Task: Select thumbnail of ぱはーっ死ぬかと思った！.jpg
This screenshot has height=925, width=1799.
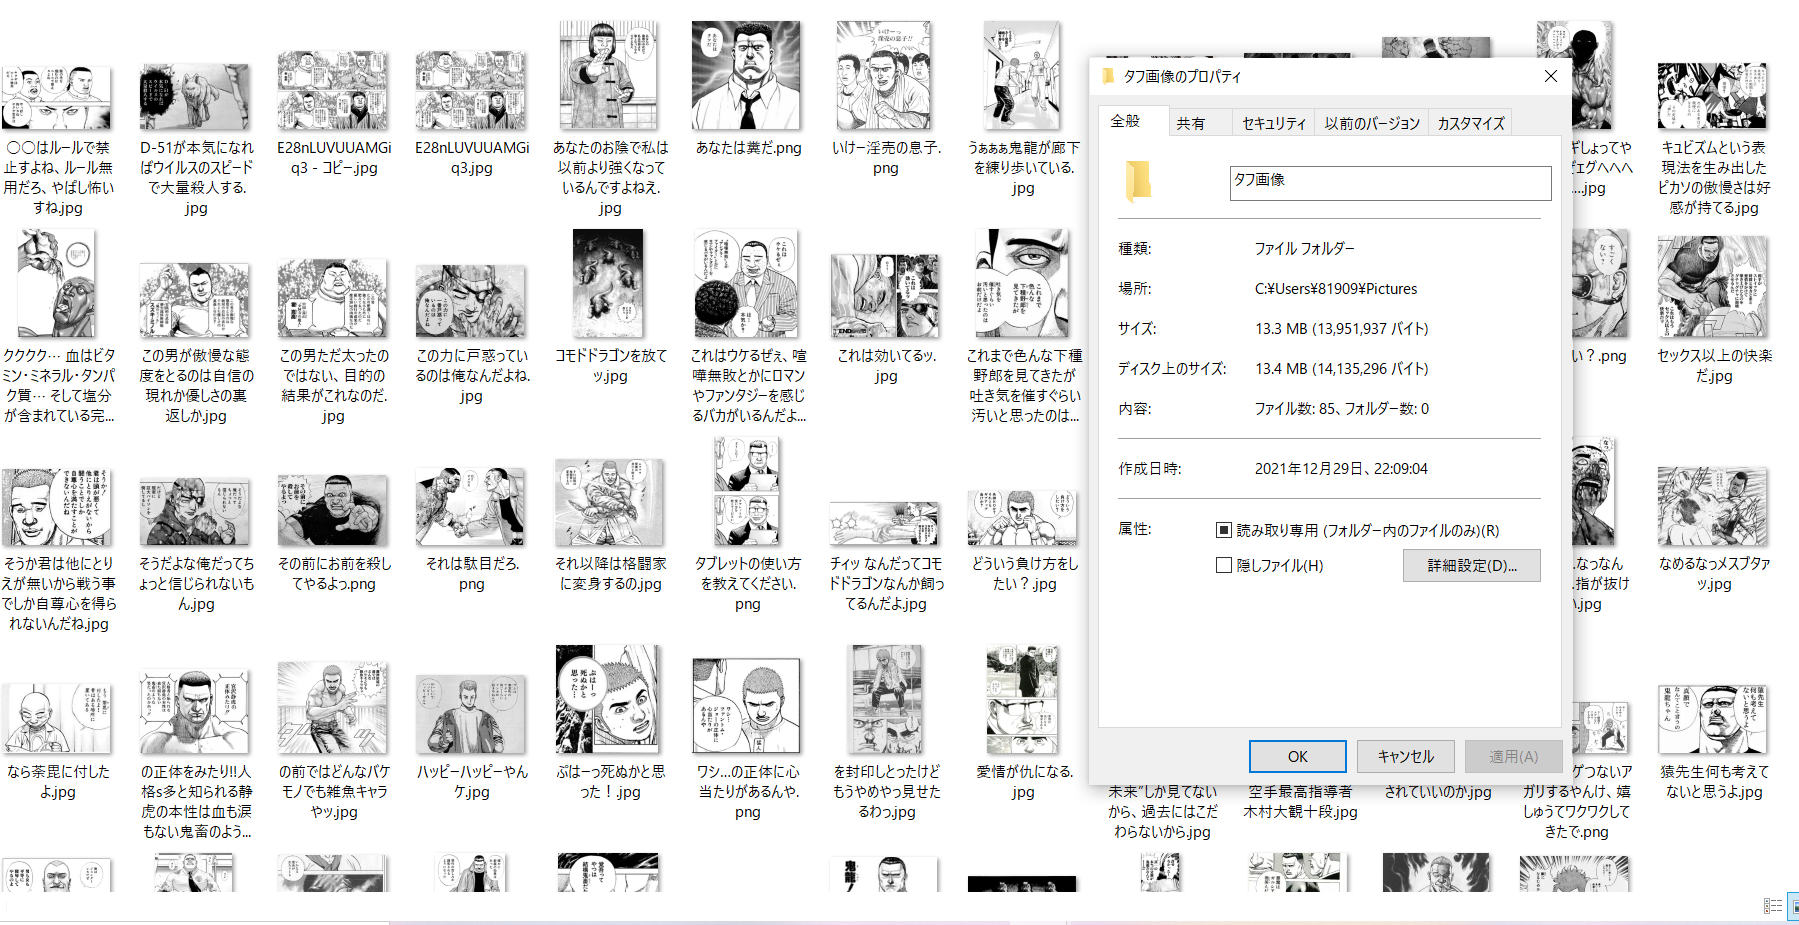Action: 608,699
